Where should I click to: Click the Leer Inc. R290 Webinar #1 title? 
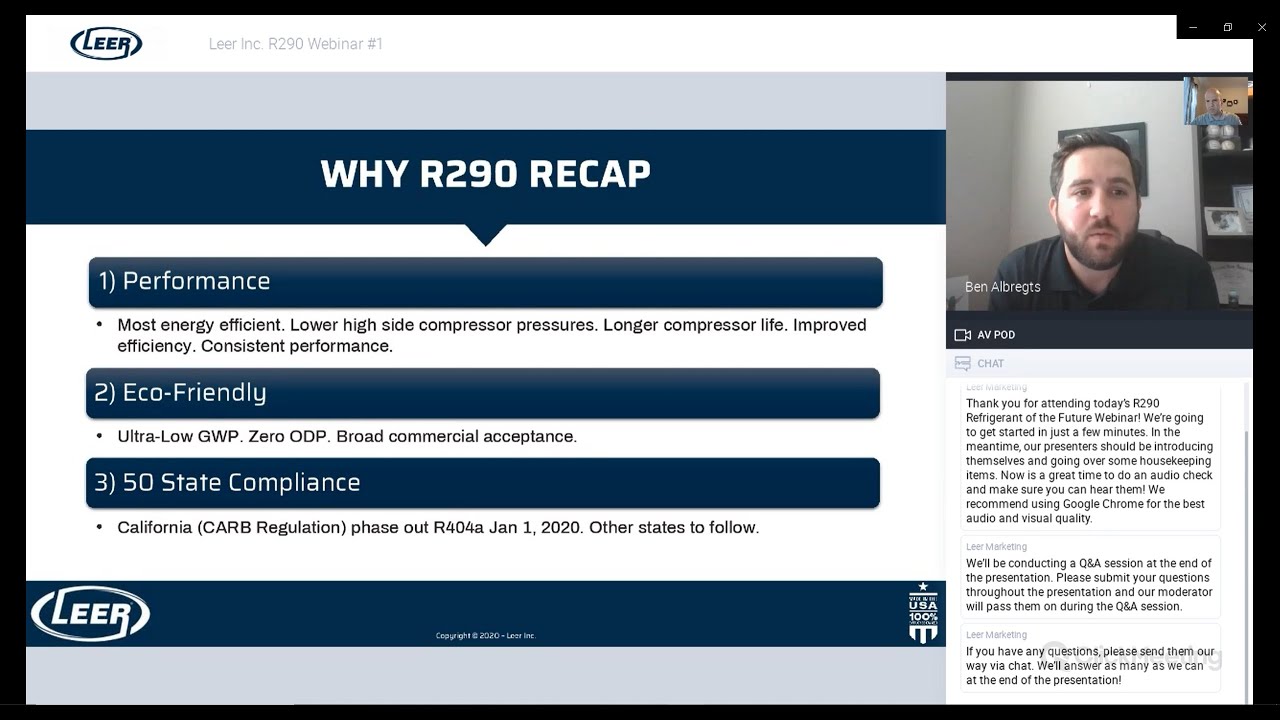pos(295,44)
